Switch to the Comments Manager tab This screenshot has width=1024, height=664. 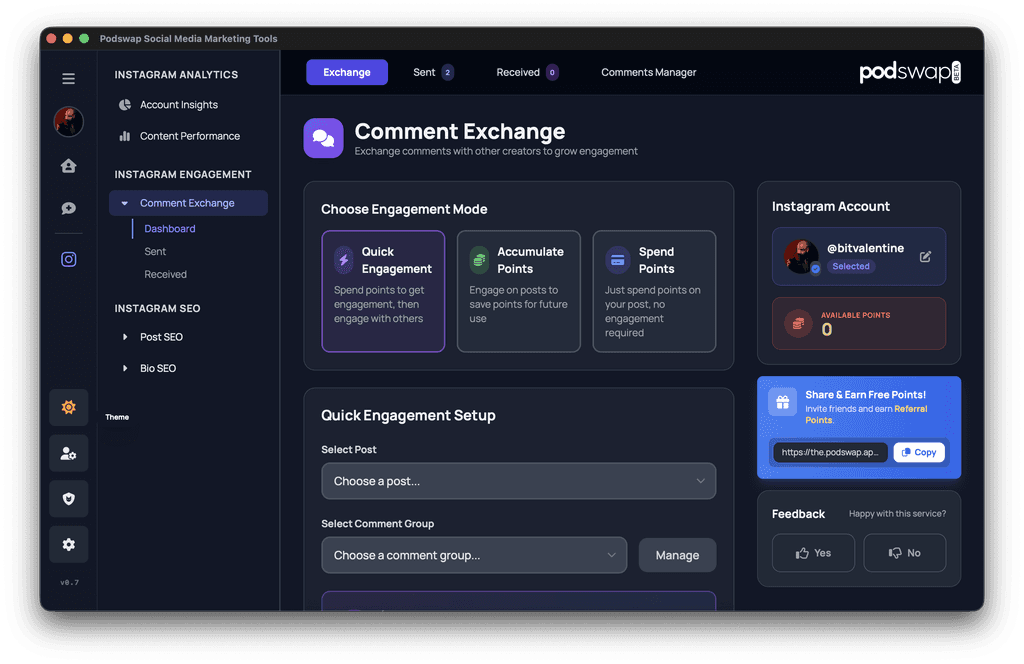[648, 72]
